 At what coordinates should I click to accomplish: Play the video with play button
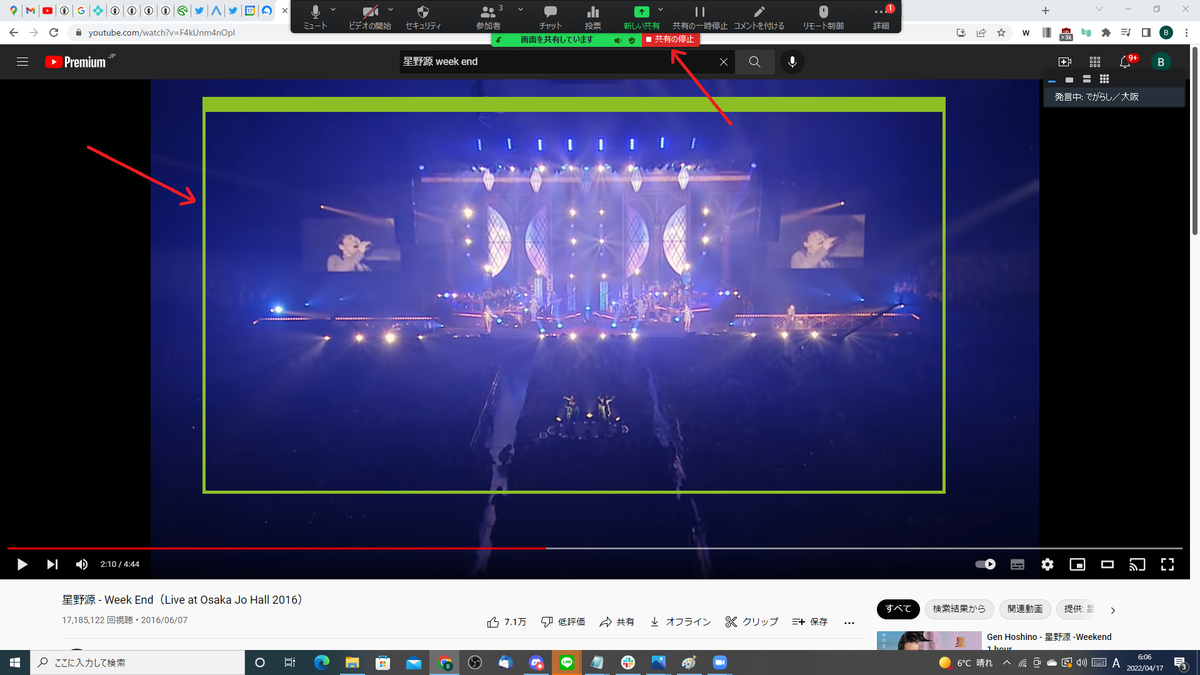(22, 564)
